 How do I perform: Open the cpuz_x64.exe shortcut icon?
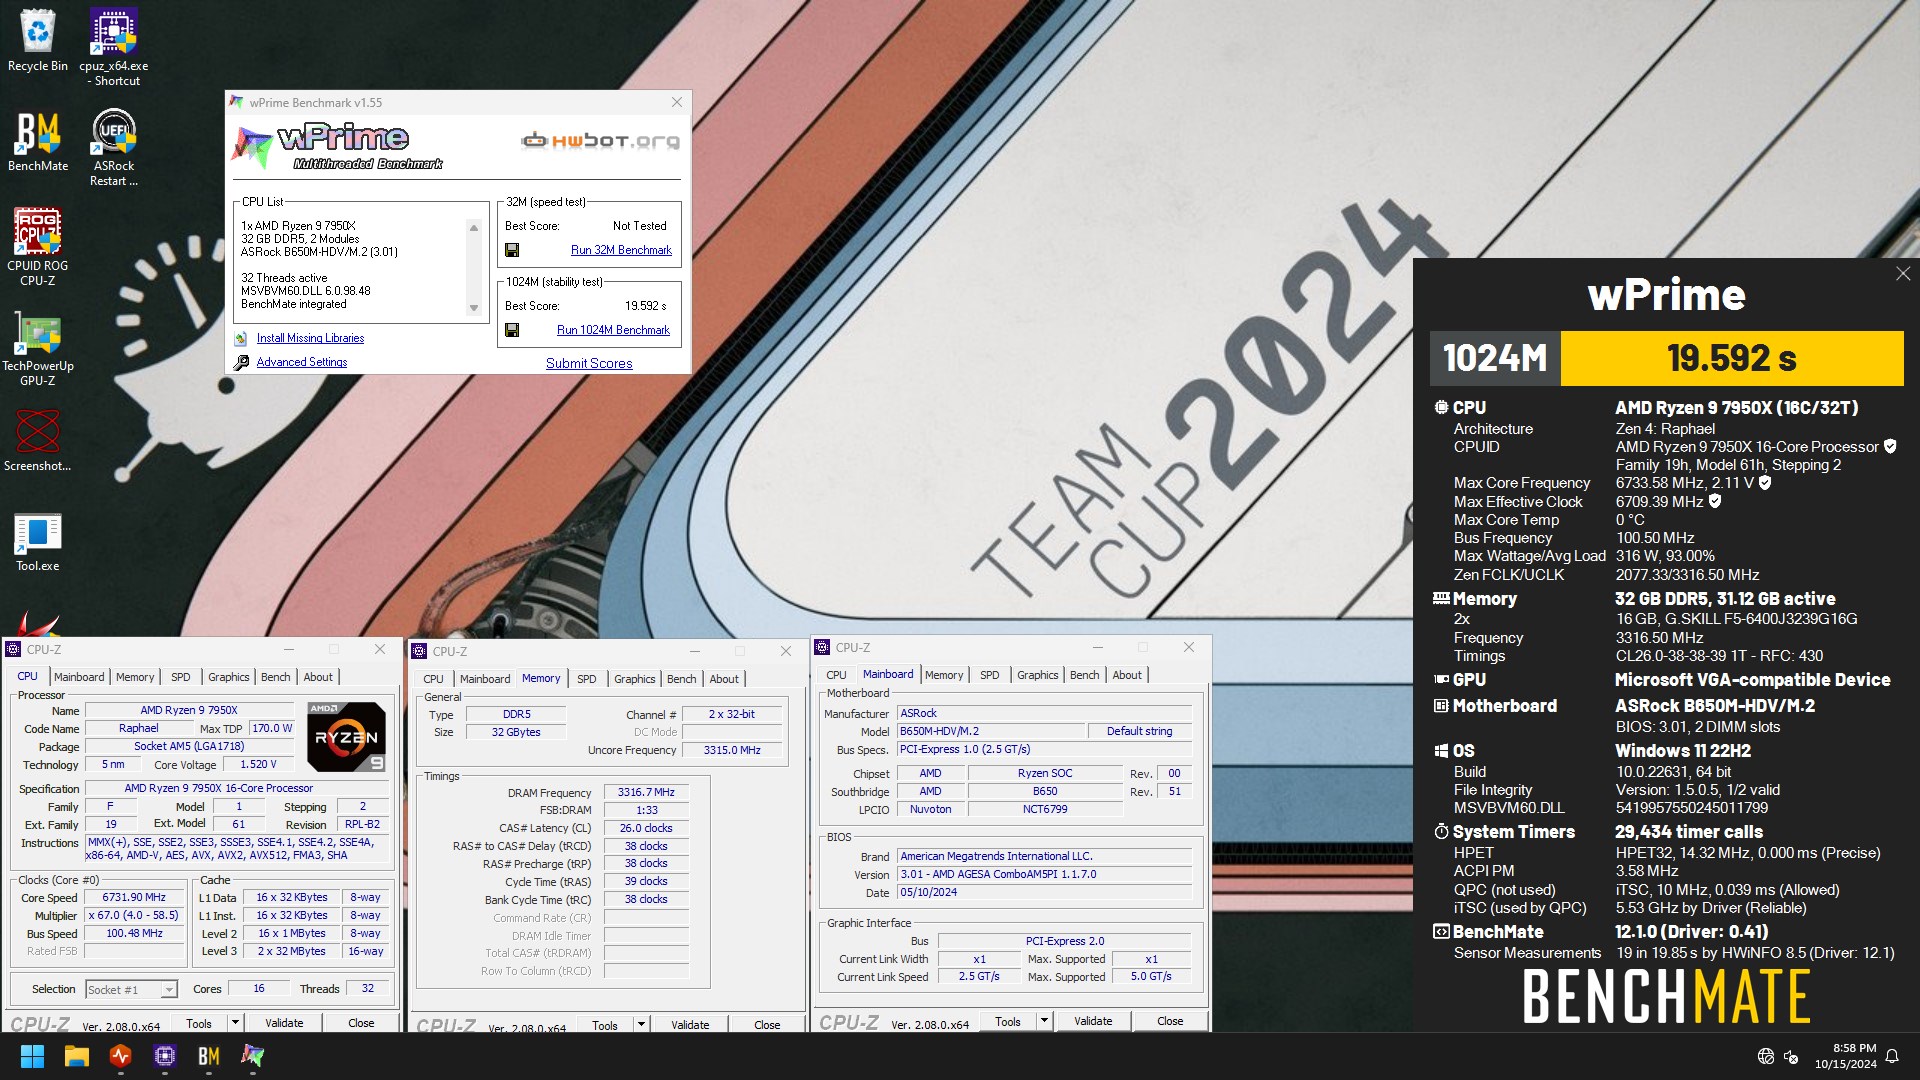114,47
